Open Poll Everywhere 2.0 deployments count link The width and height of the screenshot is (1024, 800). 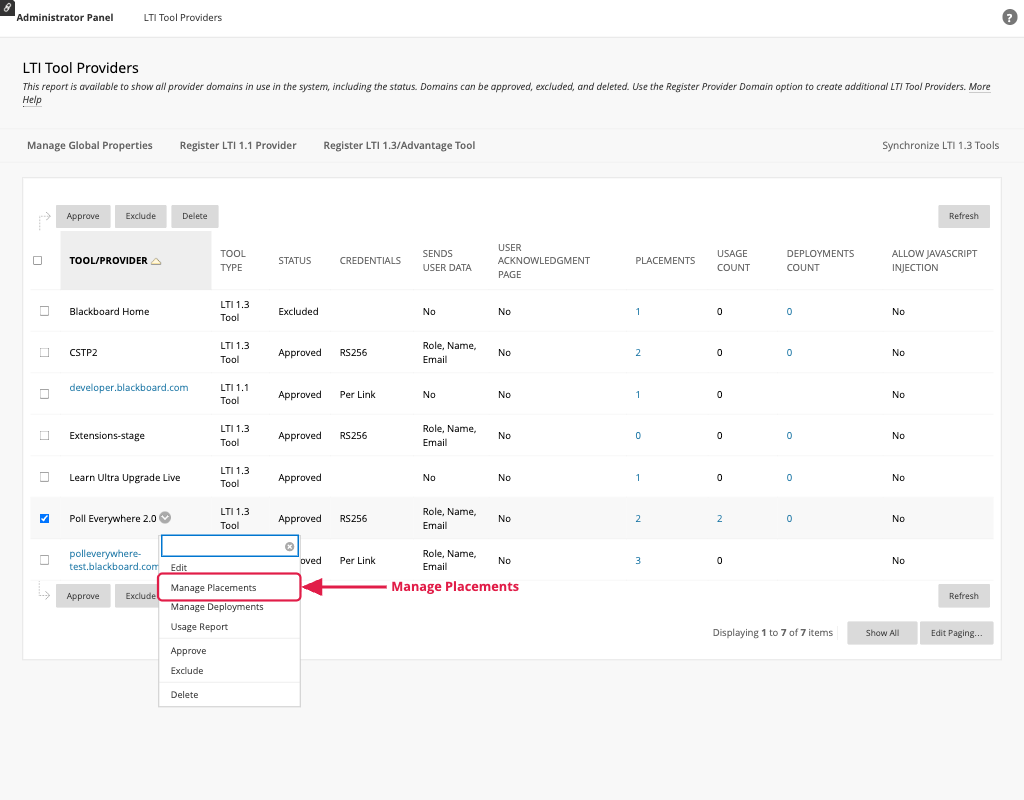pos(790,519)
